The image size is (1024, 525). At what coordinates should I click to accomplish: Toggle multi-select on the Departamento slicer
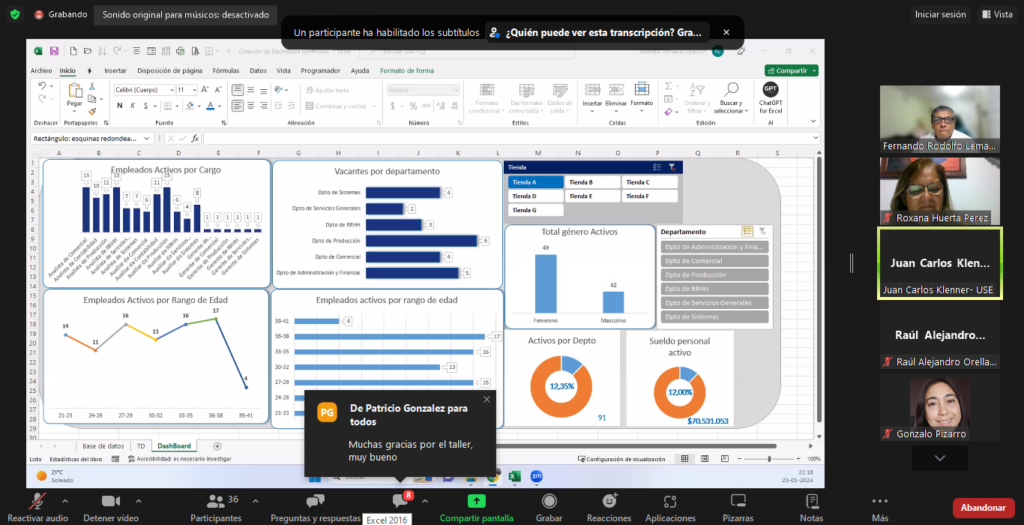(747, 231)
